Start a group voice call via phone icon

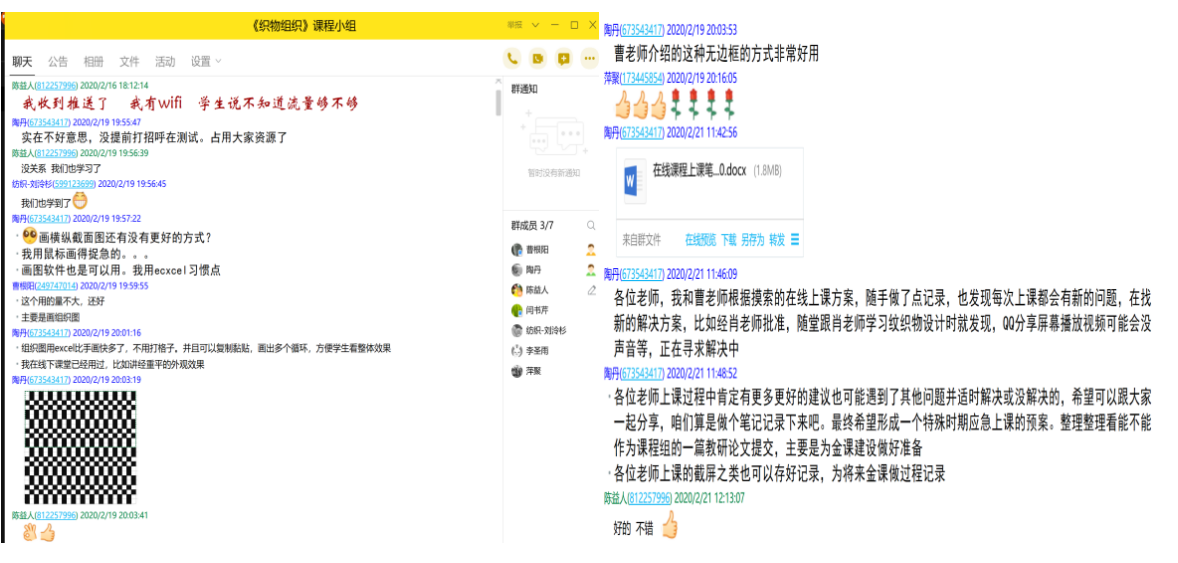coord(512,59)
